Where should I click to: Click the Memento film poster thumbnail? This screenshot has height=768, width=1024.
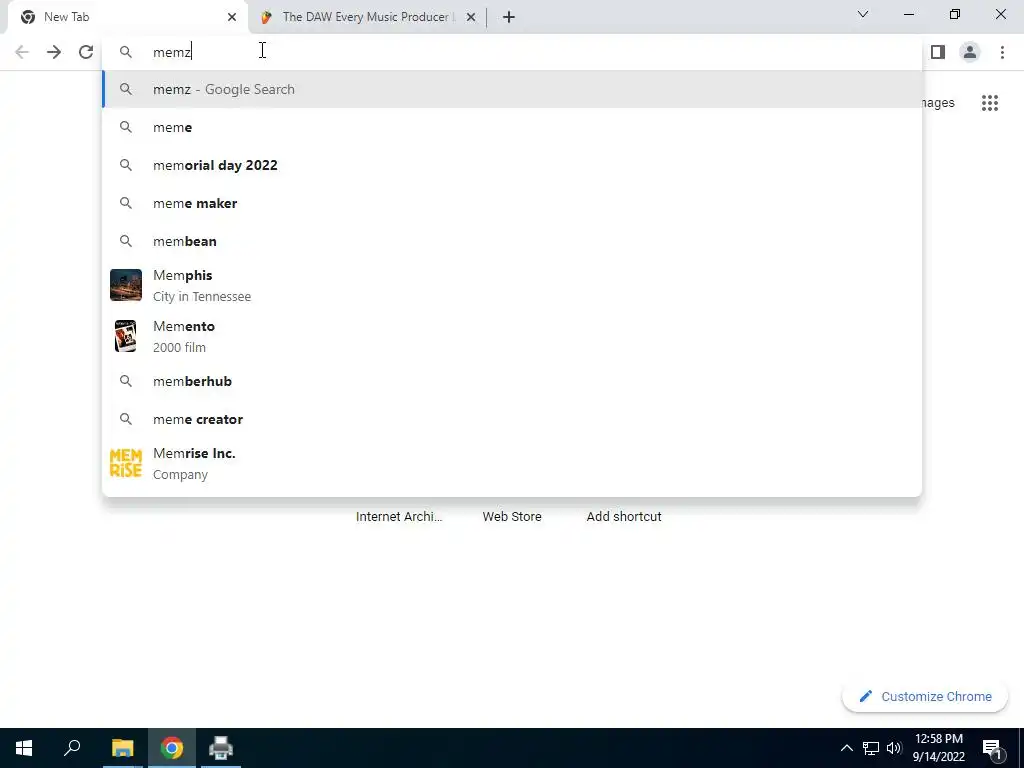[125, 336]
